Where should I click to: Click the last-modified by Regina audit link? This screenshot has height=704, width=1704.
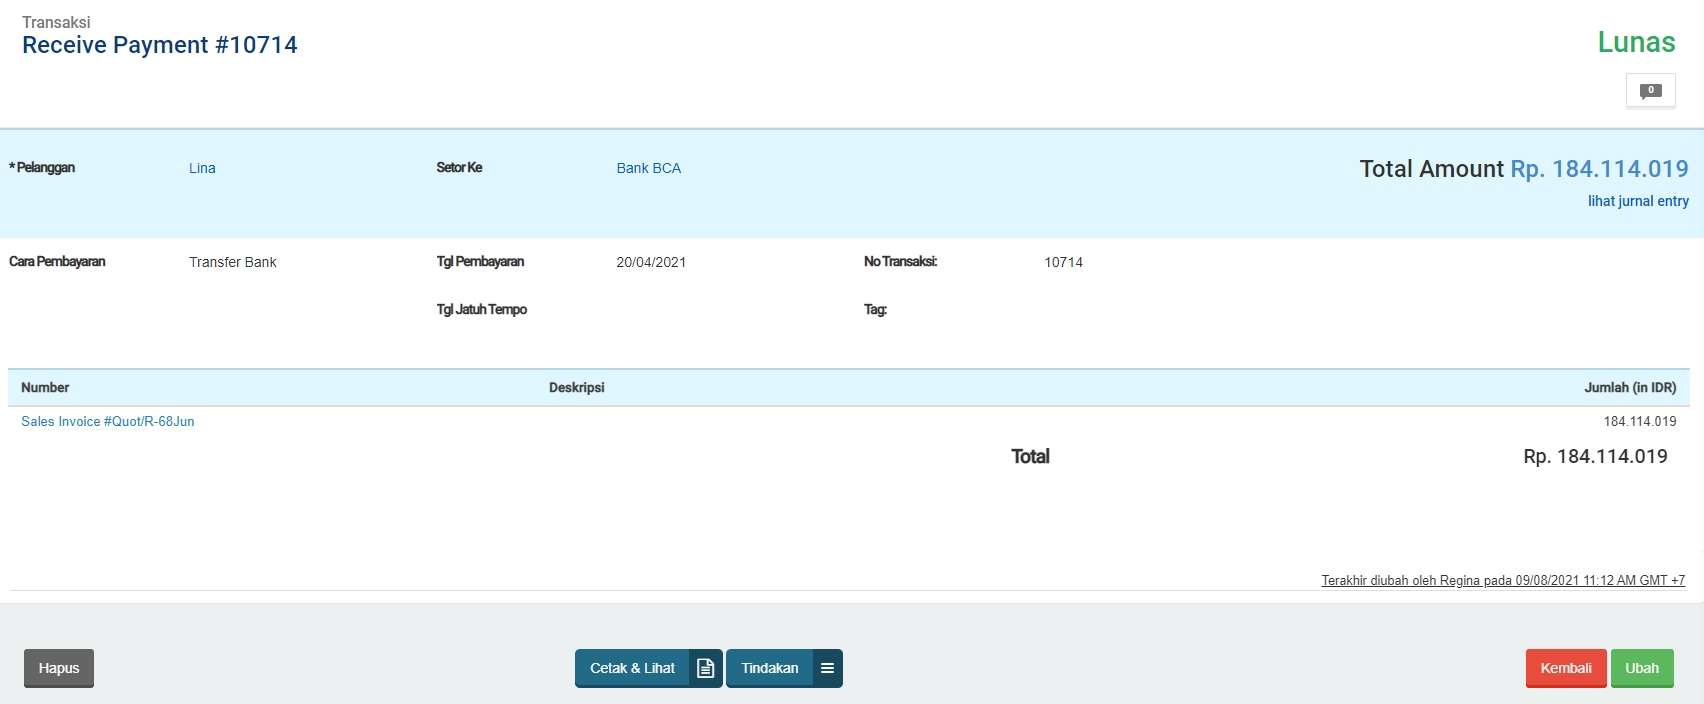coord(1503,580)
